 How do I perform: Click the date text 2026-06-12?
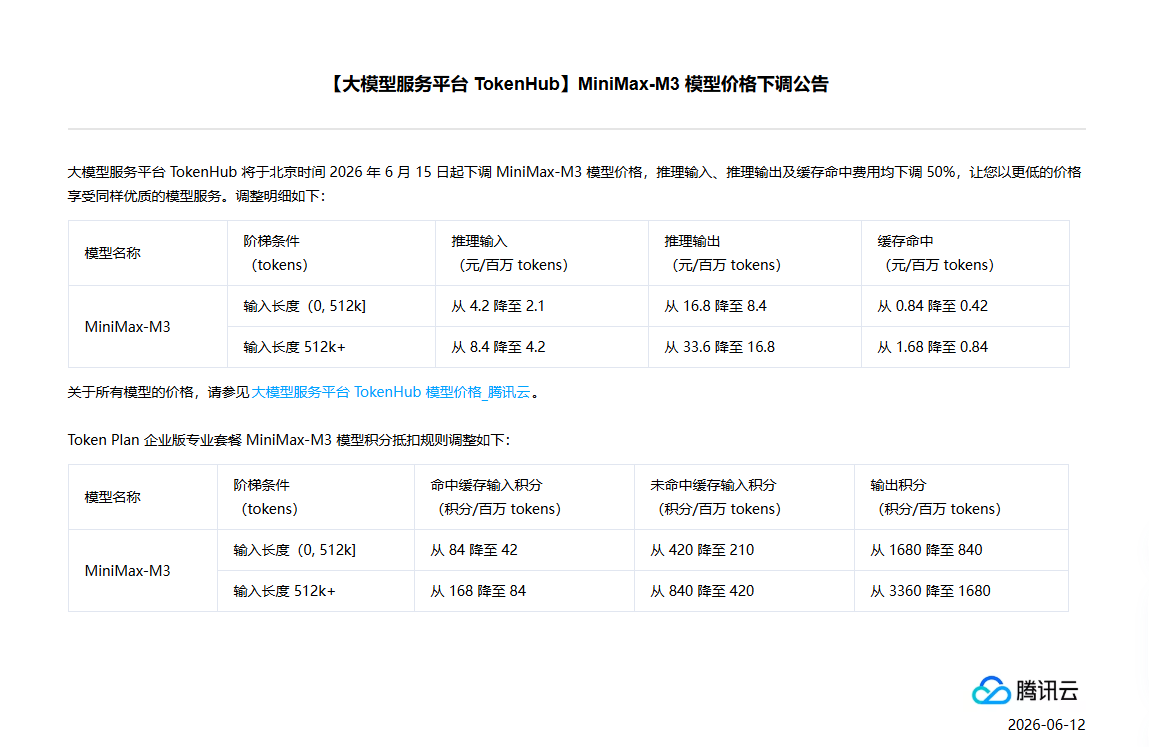[1046, 725]
